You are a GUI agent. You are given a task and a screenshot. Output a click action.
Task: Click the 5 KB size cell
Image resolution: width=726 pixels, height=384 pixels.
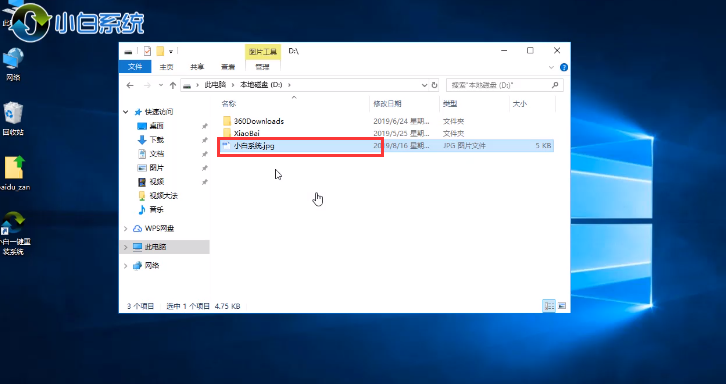pos(544,146)
